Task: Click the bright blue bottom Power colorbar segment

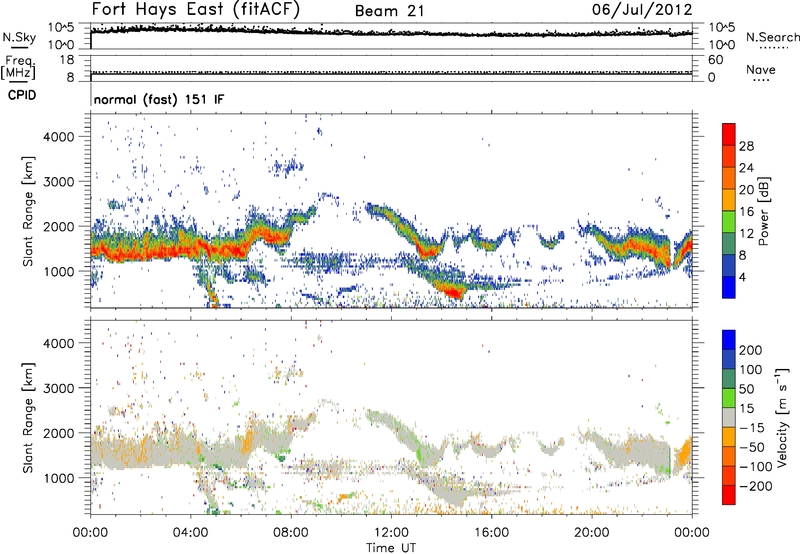Action: tap(729, 287)
